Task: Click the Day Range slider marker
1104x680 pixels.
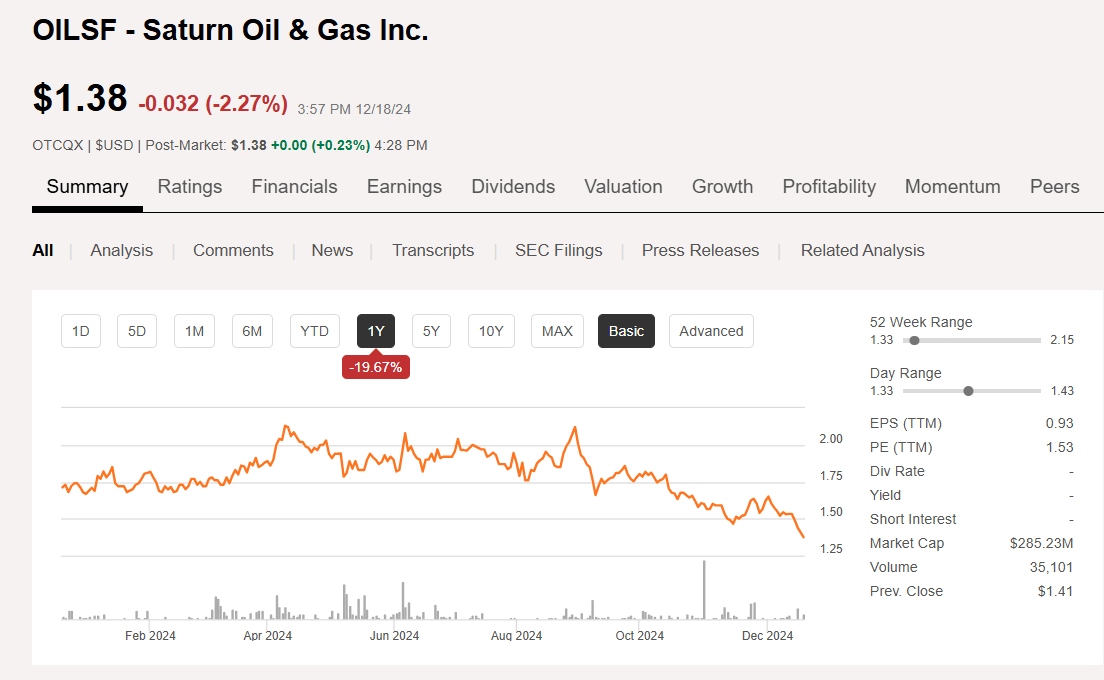Action: coord(968,390)
